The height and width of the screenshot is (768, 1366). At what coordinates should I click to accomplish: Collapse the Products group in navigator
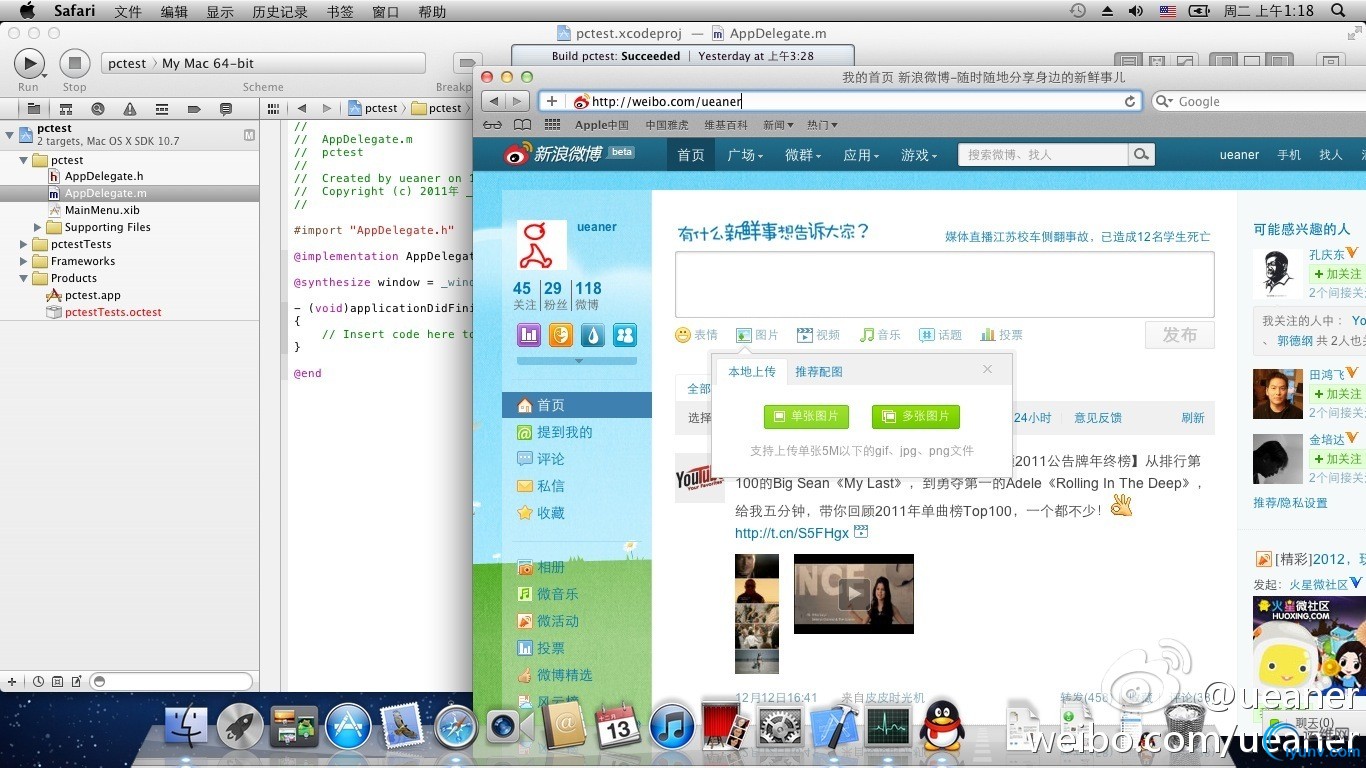click(24, 278)
